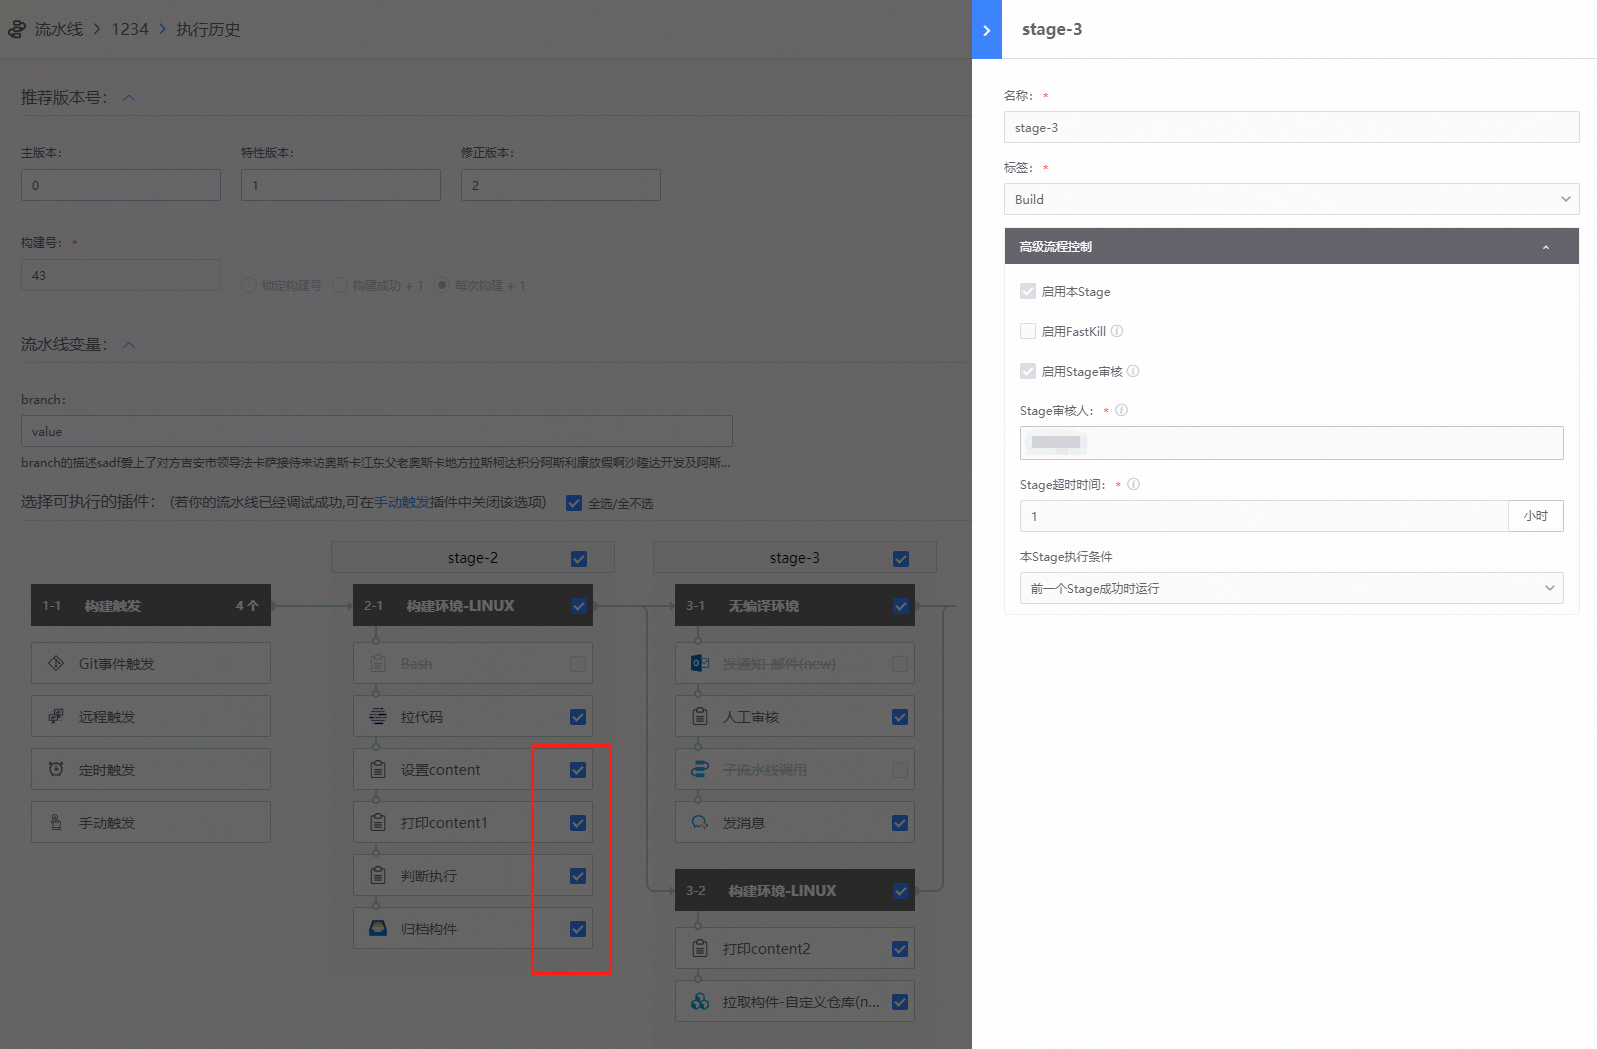1597x1049 pixels.
Task: Toggle the stage-2 header checkbox
Action: (579, 559)
